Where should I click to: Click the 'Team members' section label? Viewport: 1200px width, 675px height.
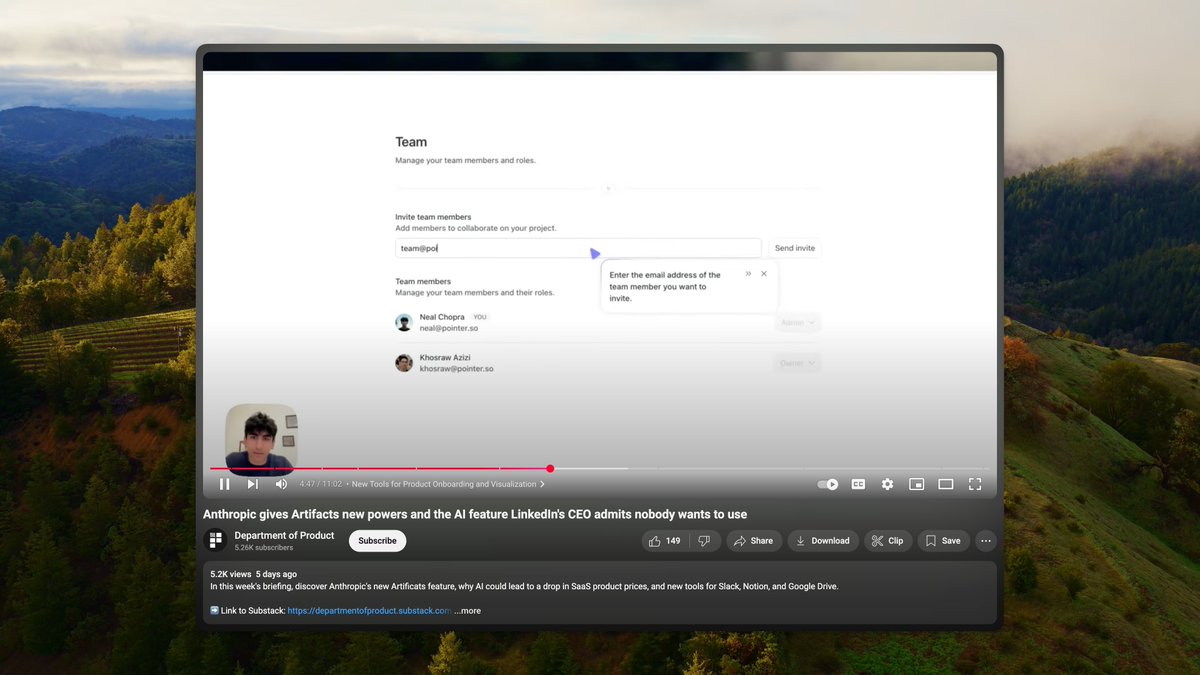(423, 281)
